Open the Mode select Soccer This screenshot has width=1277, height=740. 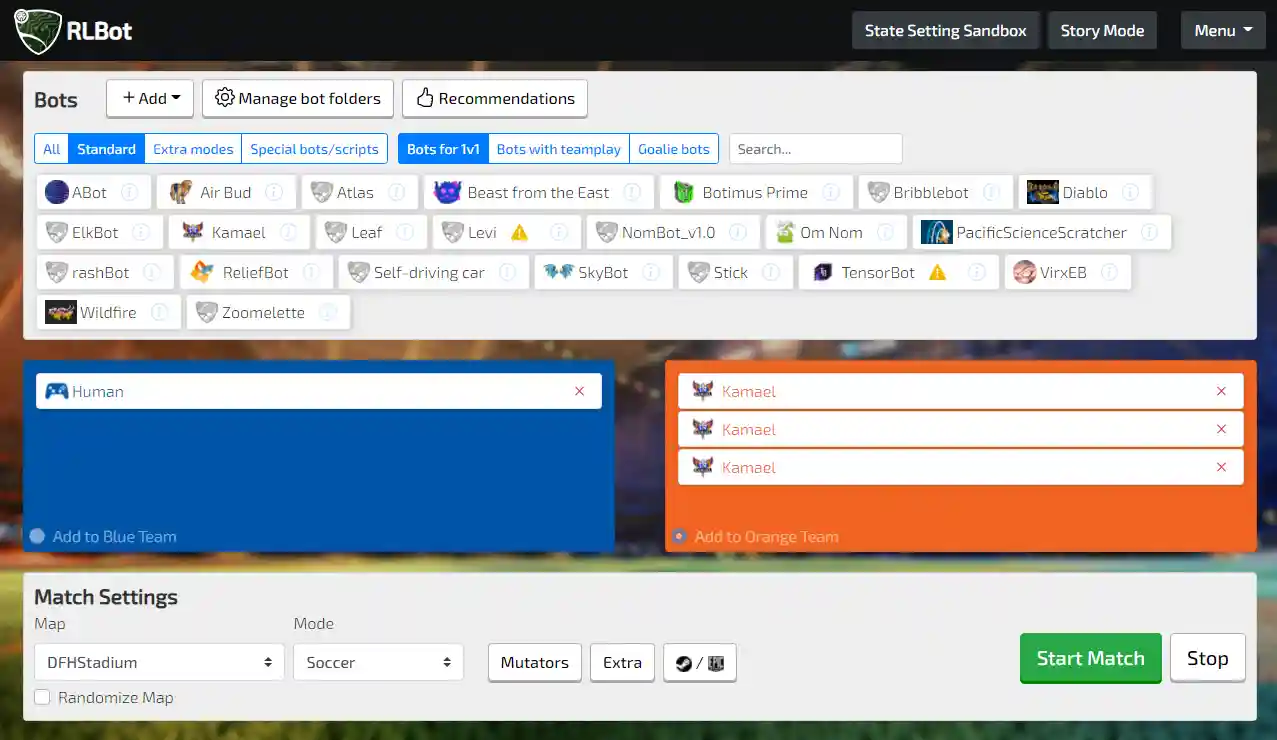(x=378, y=662)
